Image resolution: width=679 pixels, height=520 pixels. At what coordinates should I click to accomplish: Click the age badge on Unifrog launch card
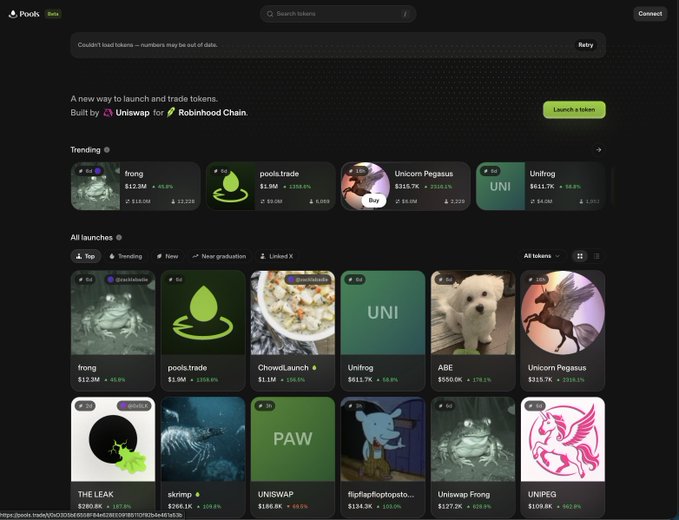(x=355, y=280)
